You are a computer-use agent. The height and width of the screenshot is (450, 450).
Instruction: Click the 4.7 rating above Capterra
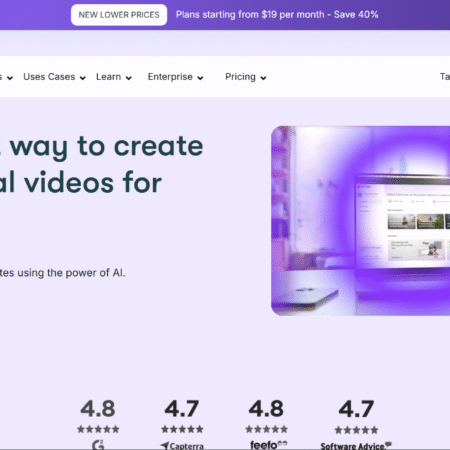(182, 409)
